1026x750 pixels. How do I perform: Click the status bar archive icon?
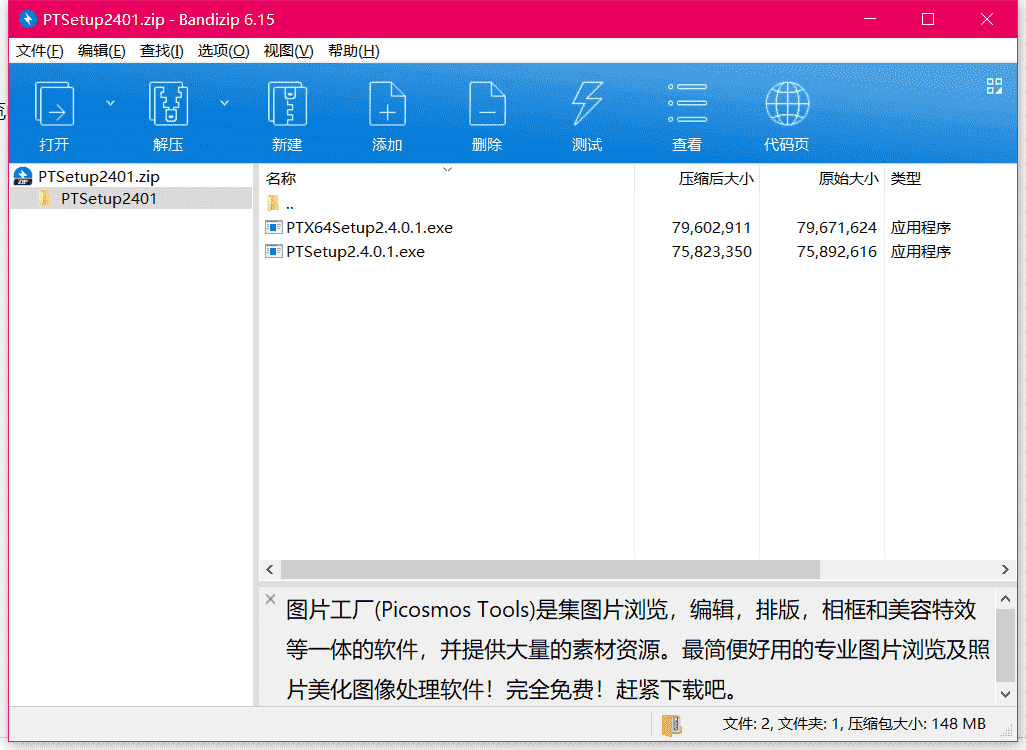pyautogui.click(x=671, y=724)
